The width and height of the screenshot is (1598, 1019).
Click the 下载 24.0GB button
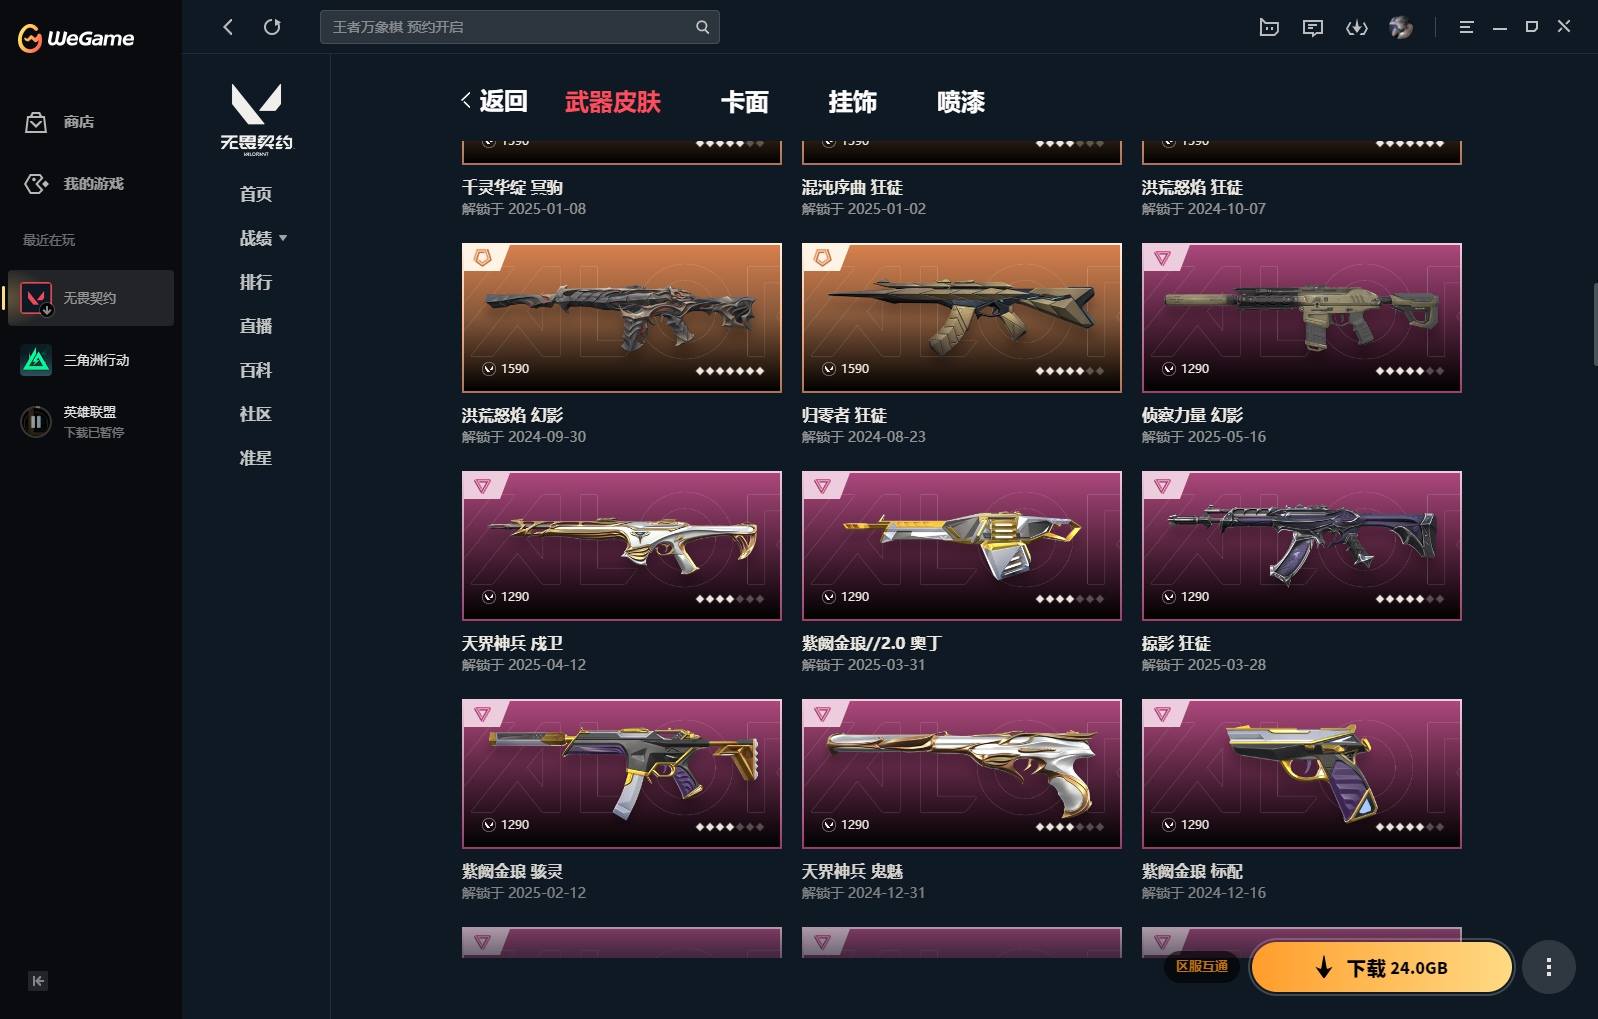coord(1382,967)
